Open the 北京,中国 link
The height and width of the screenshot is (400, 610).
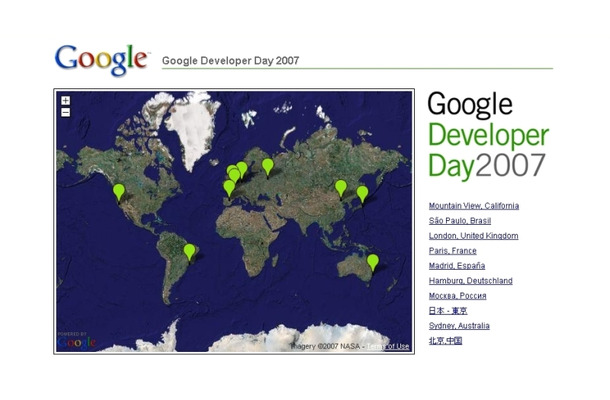(445, 341)
